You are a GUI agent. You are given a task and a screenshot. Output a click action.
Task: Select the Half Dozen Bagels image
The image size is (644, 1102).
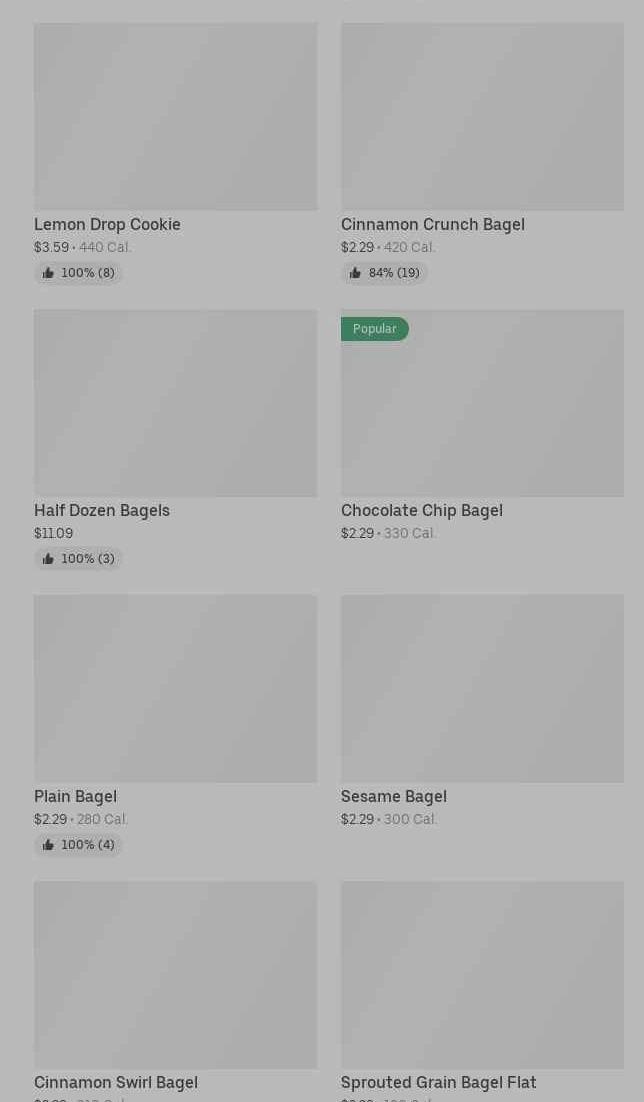click(x=175, y=403)
